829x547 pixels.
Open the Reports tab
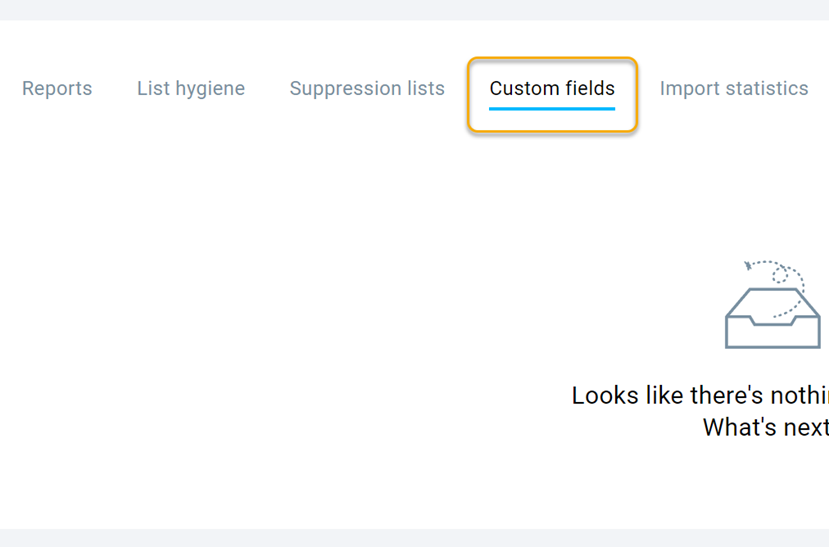click(57, 89)
